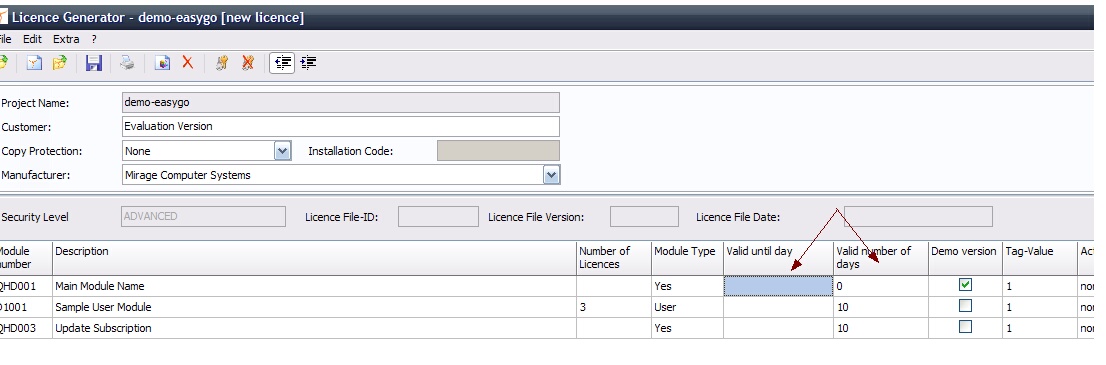Expand the Manufacturer dropdown list
1106x365 pixels.
552,174
